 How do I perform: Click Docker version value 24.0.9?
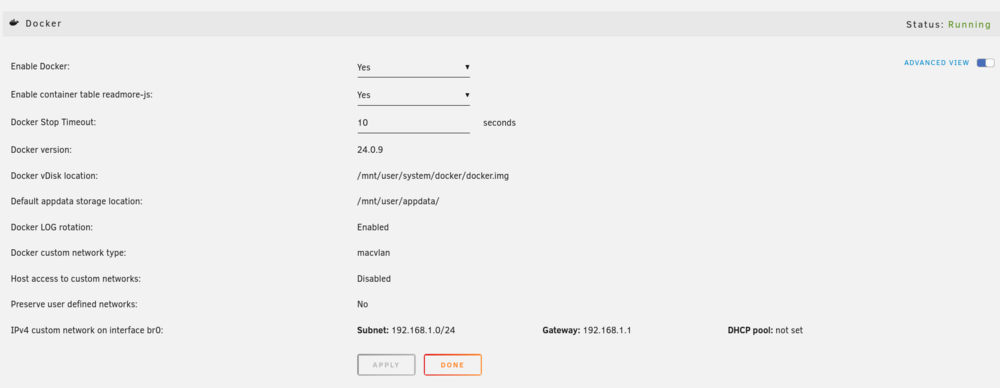coord(370,149)
